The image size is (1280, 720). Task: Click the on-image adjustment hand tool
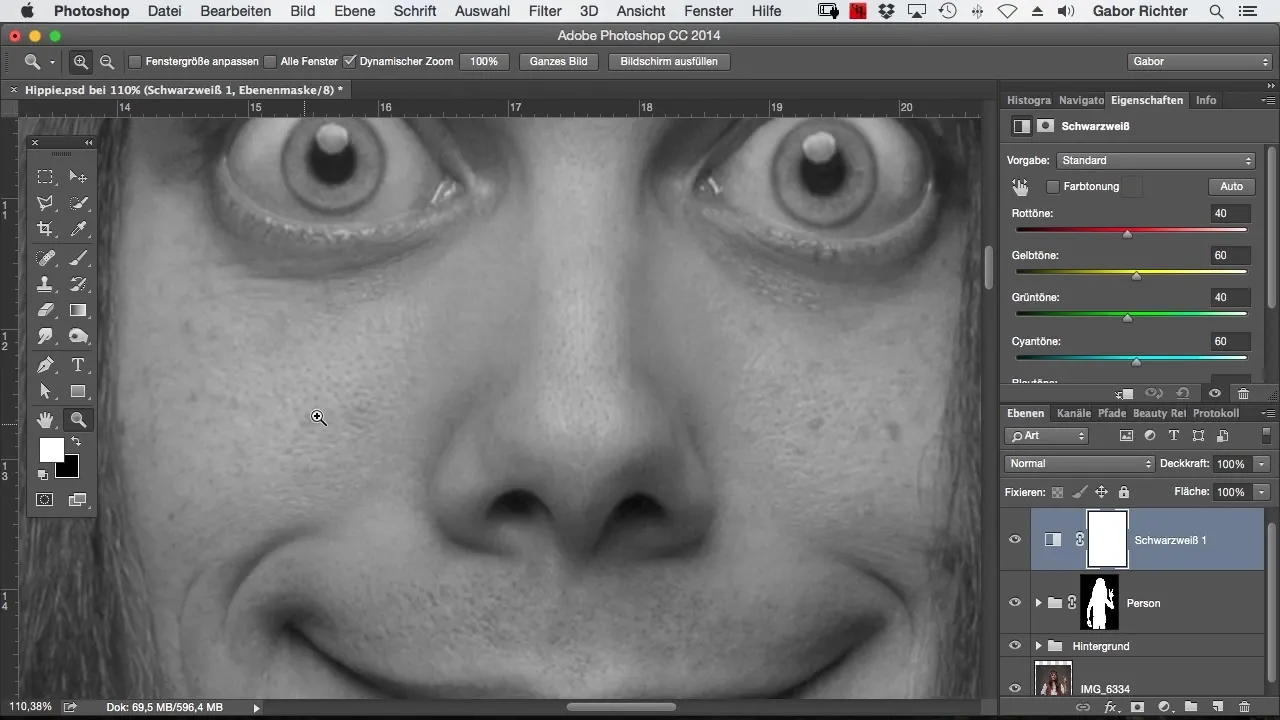click(x=1020, y=186)
